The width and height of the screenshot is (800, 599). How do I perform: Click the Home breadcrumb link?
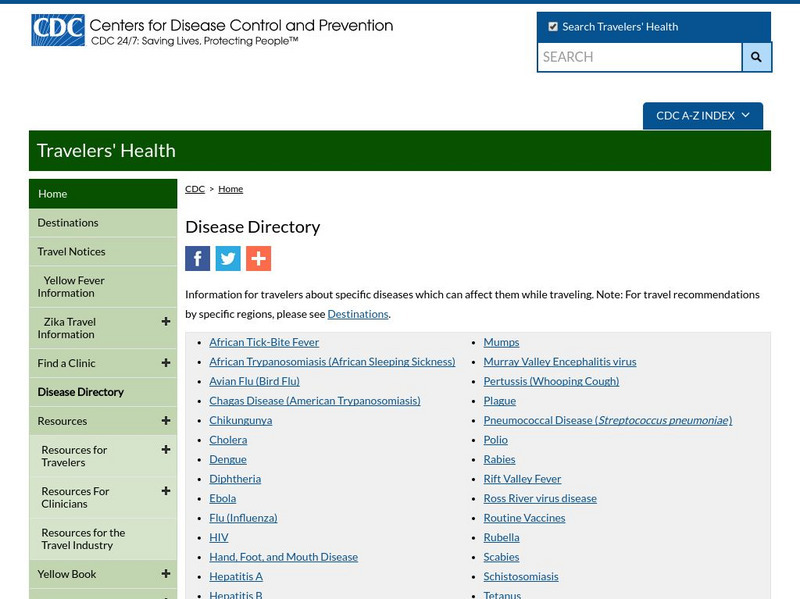coord(231,189)
